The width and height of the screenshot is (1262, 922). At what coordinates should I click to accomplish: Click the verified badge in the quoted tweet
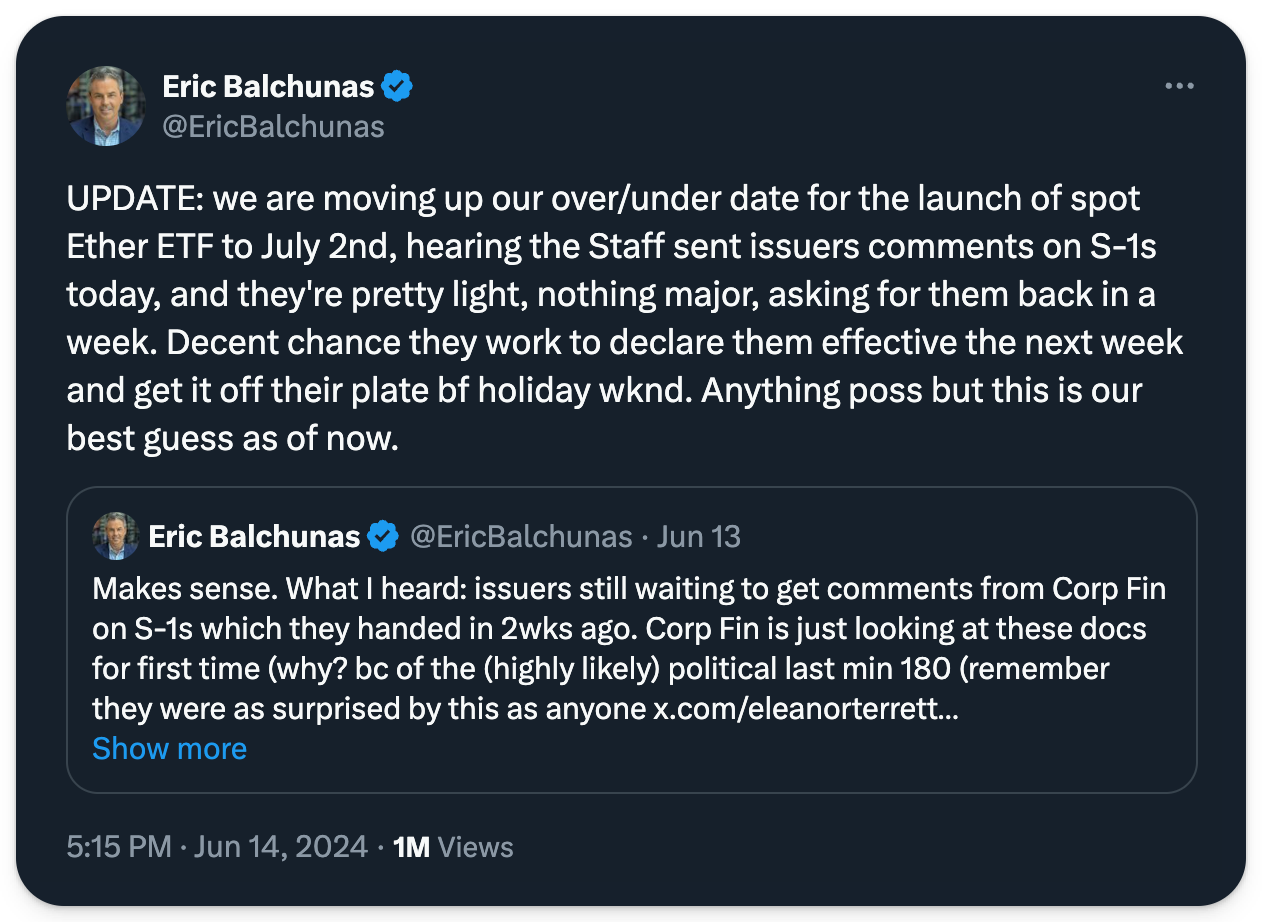(382, 537)
